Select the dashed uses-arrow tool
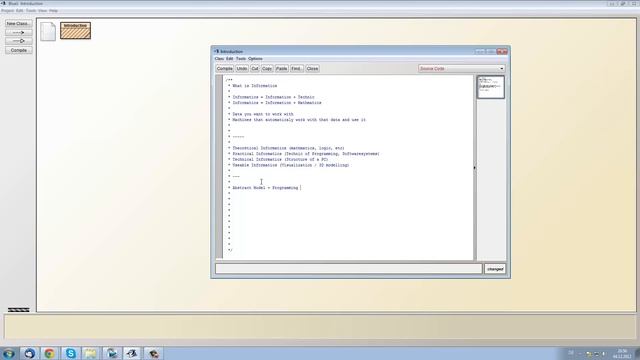 point(18,32)
